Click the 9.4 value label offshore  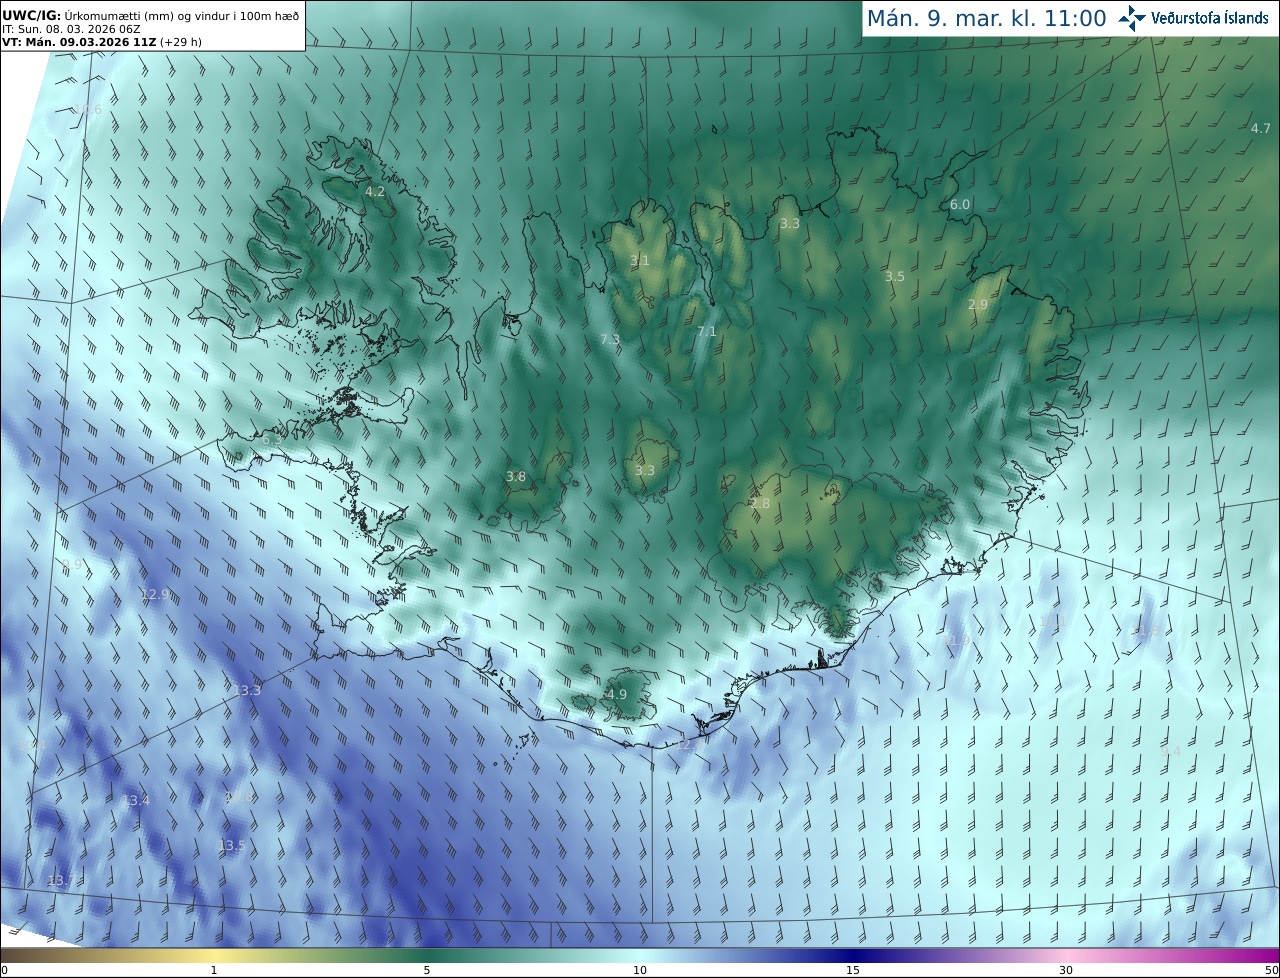point(1171,751)
